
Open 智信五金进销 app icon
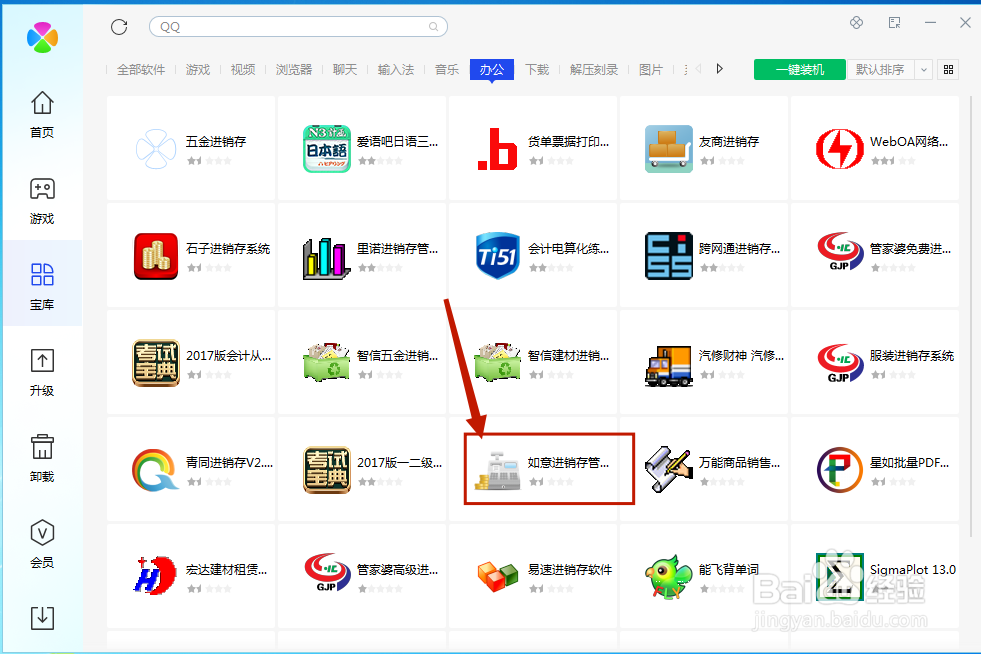(x=327, y=362)
